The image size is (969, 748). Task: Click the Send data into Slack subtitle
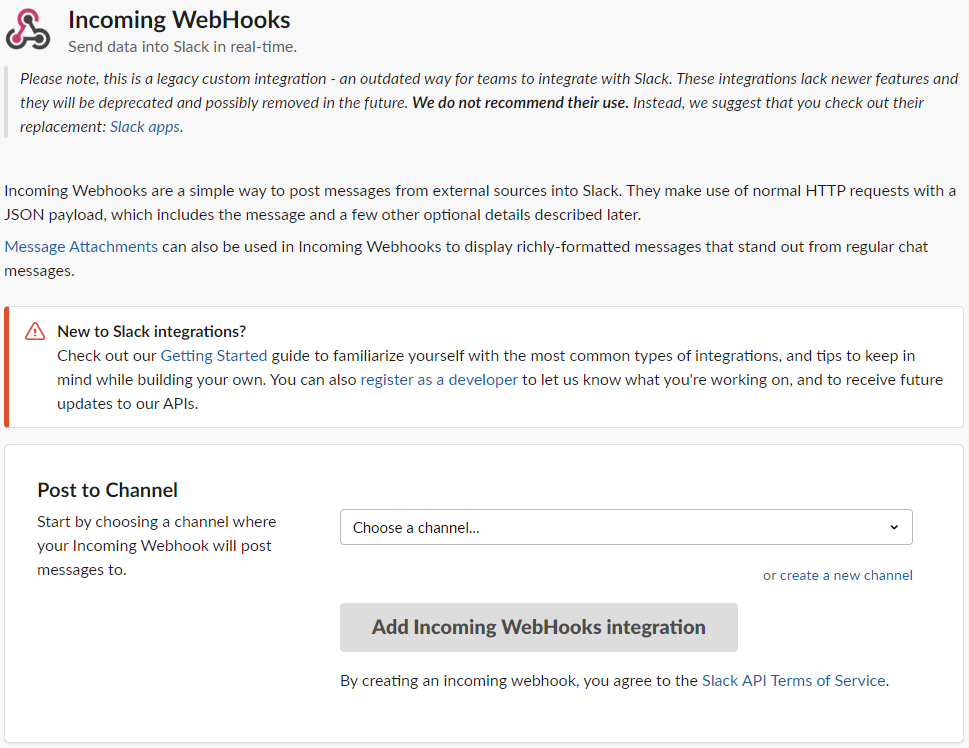coord(182,46)
